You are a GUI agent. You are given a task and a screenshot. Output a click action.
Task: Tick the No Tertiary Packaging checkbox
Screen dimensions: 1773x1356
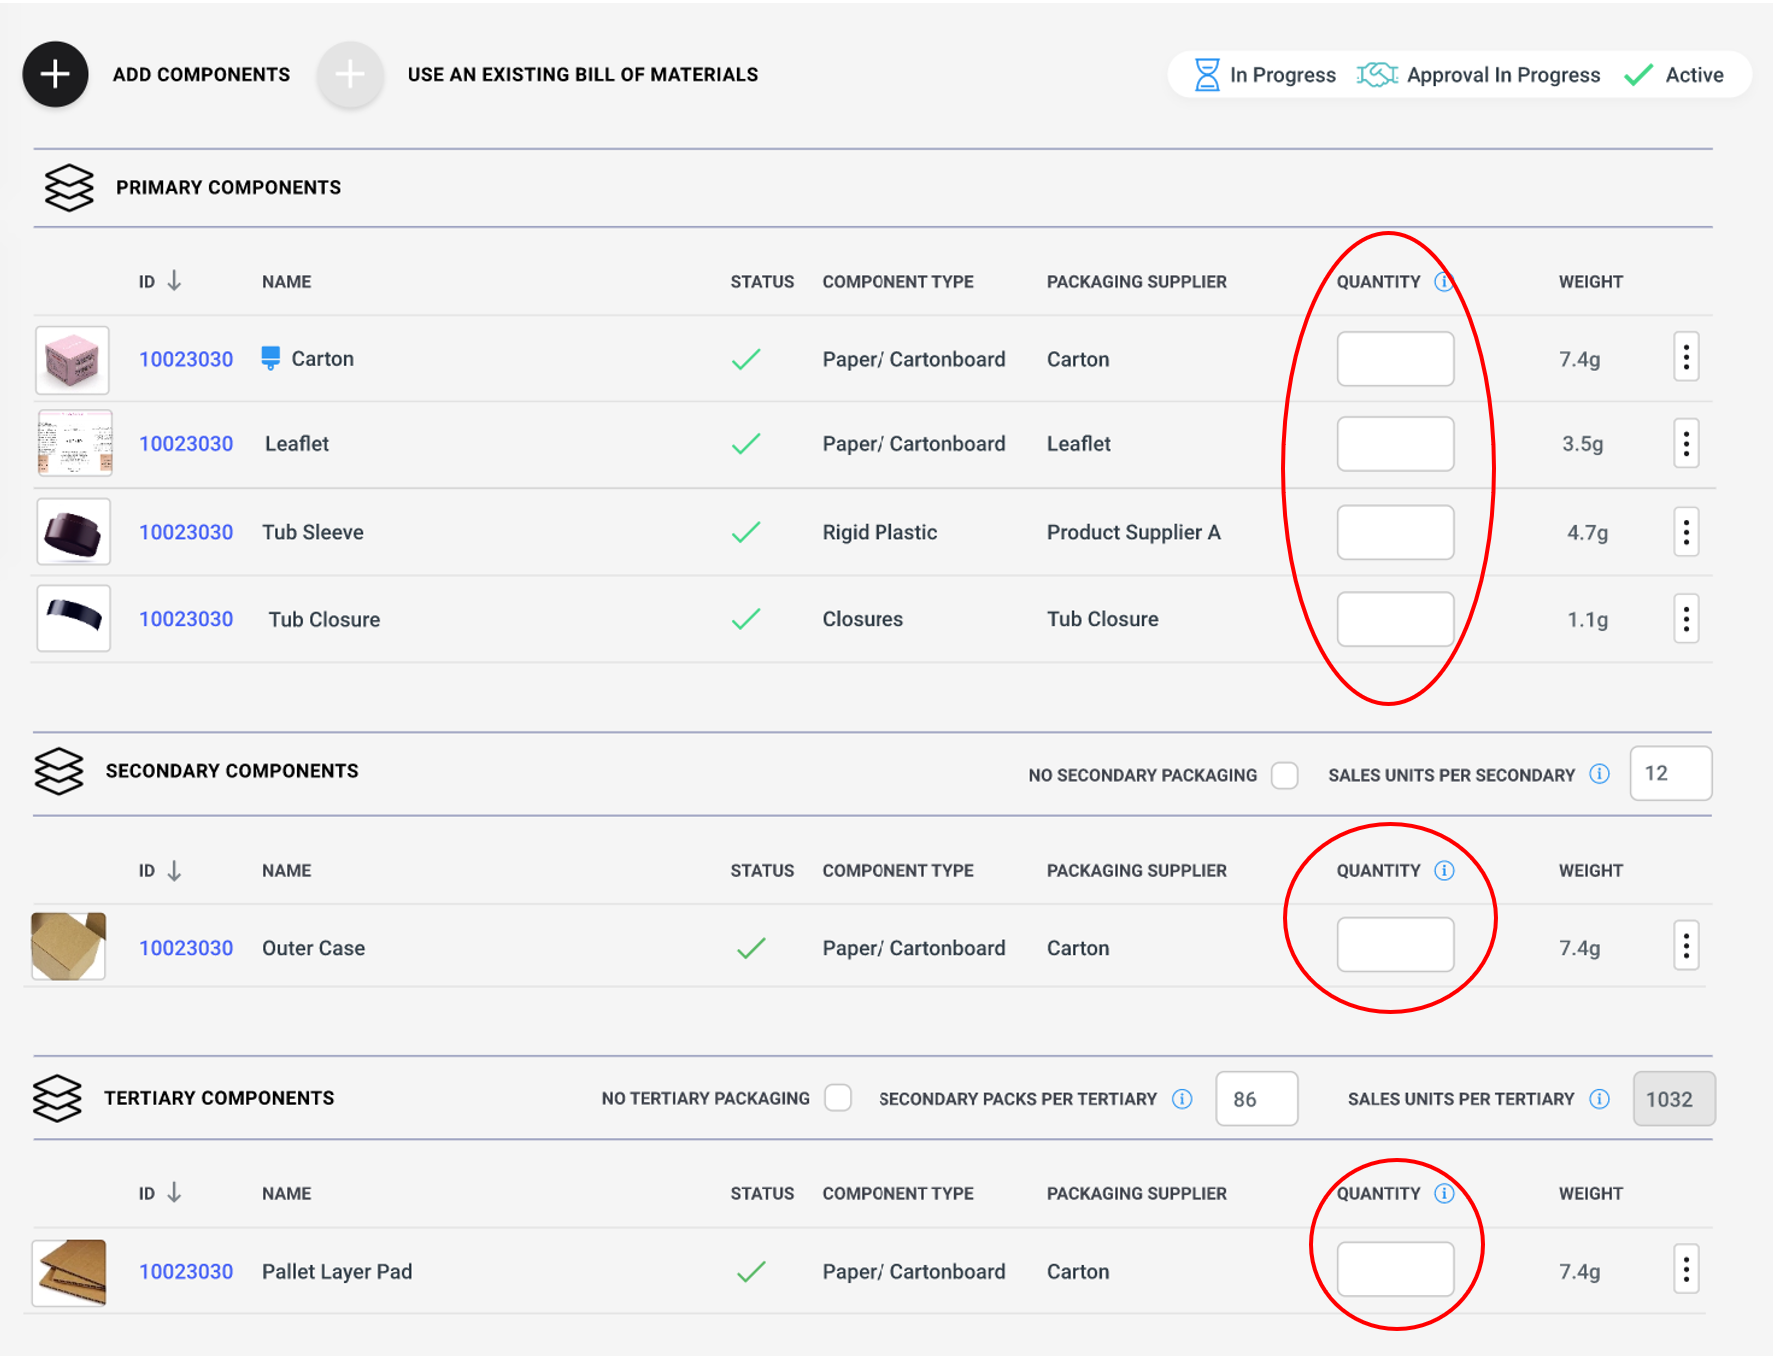pyautogui.click(x=838, y=1098)
